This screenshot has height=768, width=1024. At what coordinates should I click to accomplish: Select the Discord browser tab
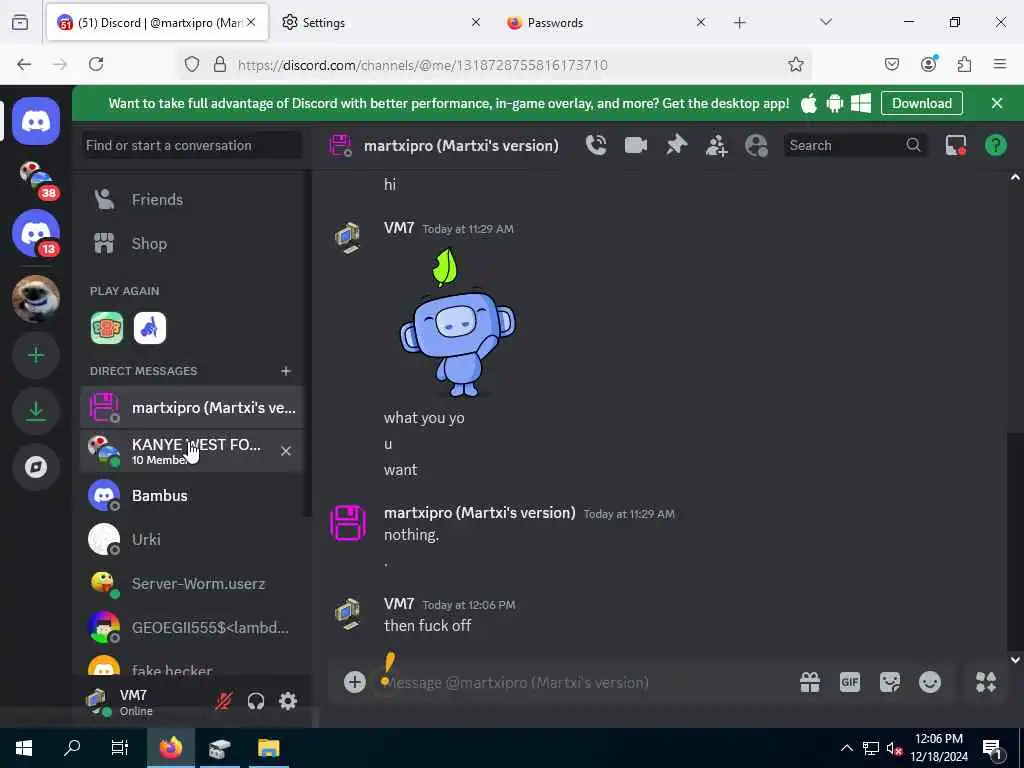coord(157,23)
